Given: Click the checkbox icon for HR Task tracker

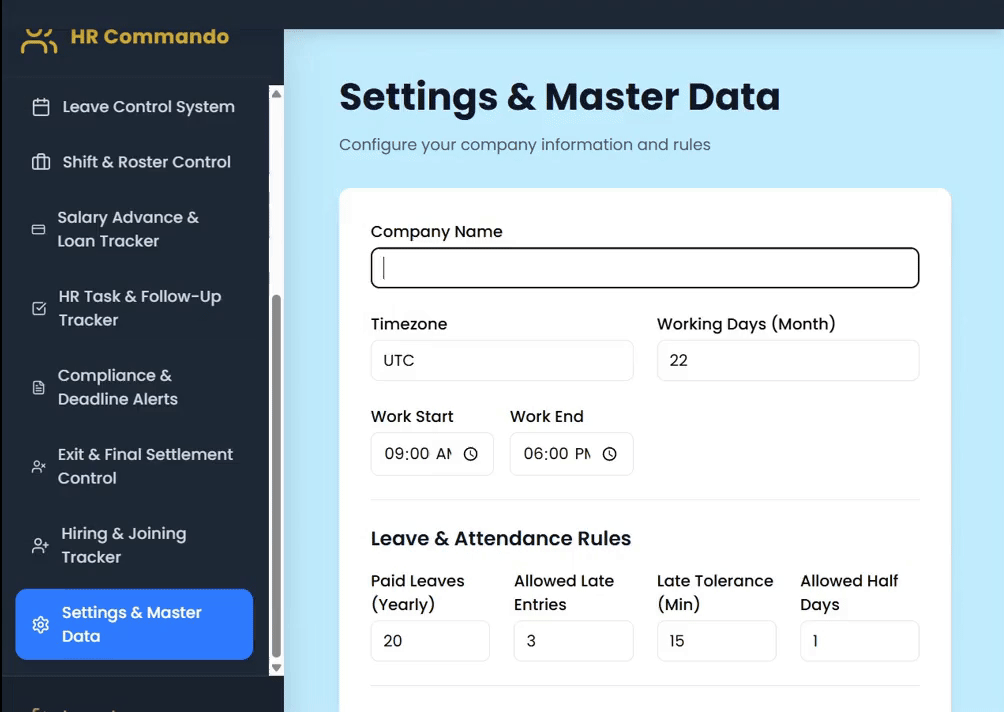Looking at the screenshot, I should (39, 308).
